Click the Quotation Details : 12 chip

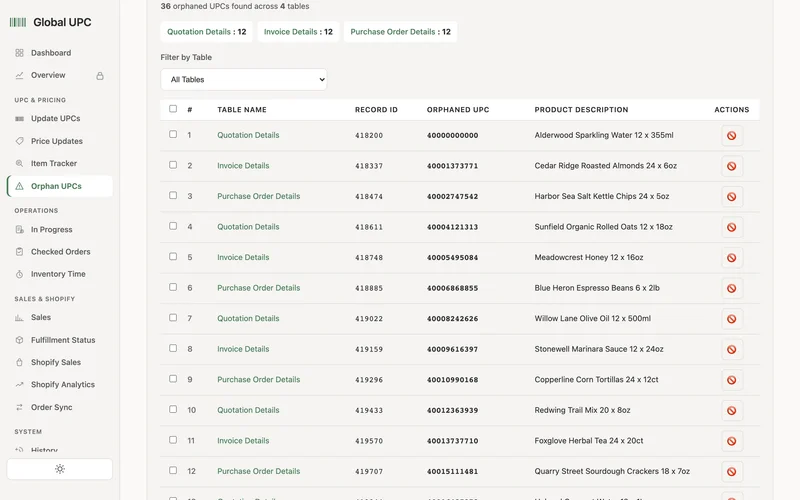point(207,32)
